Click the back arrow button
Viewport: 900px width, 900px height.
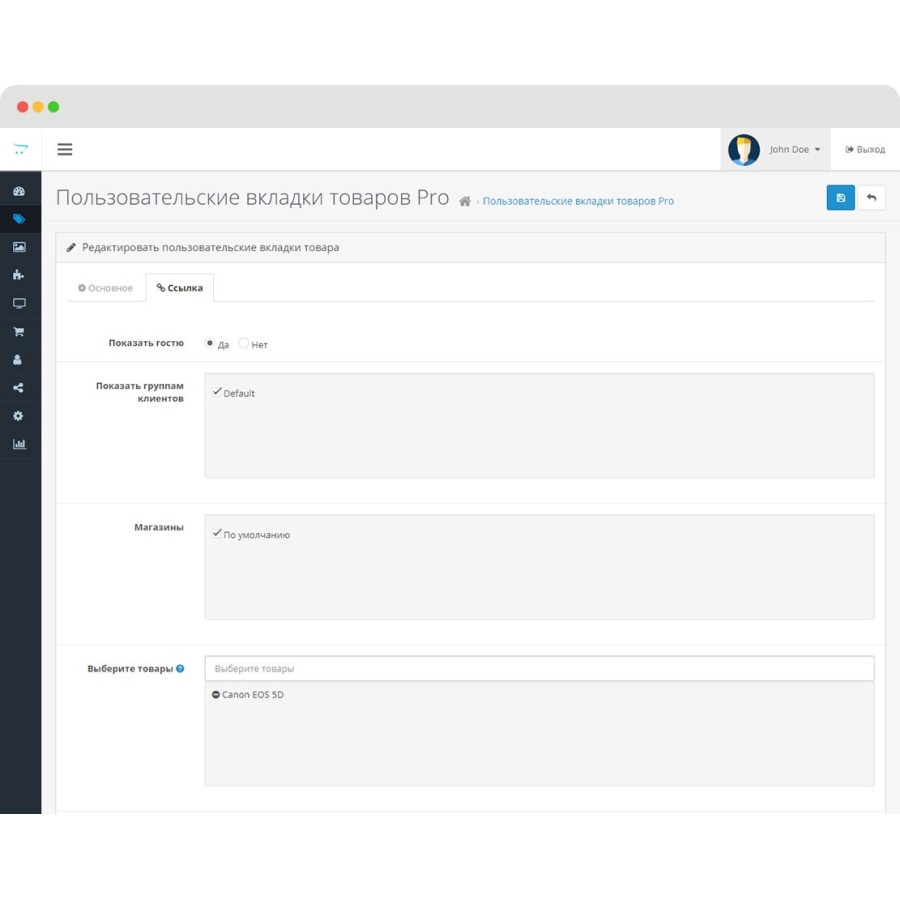tap(871, 197)
